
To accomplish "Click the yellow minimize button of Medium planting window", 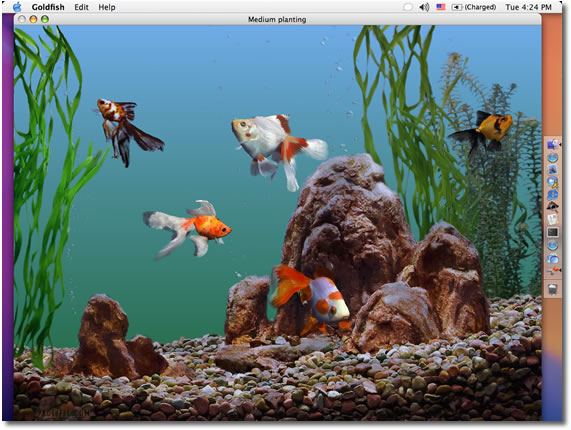I will coord(33,19).
